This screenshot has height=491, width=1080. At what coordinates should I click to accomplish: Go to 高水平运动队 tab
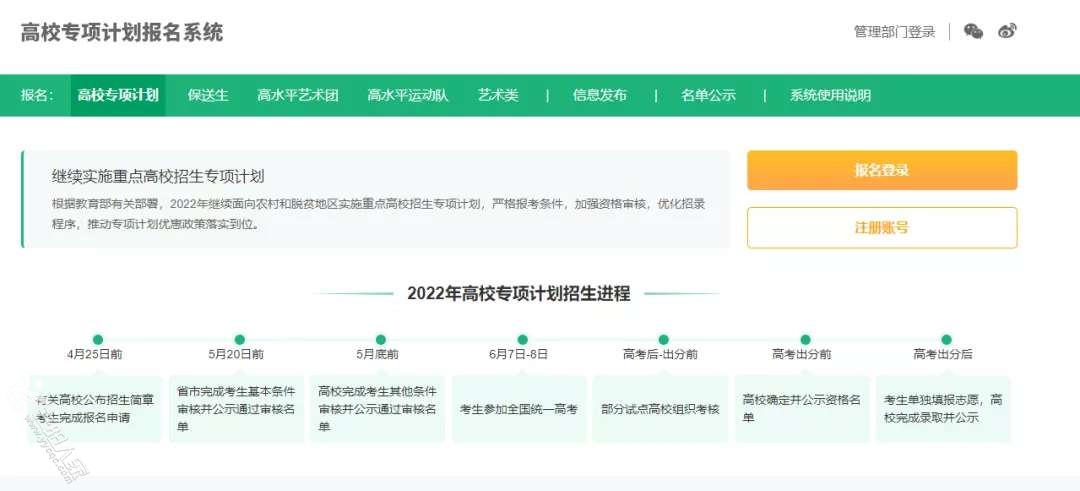(x=408, y=95)
